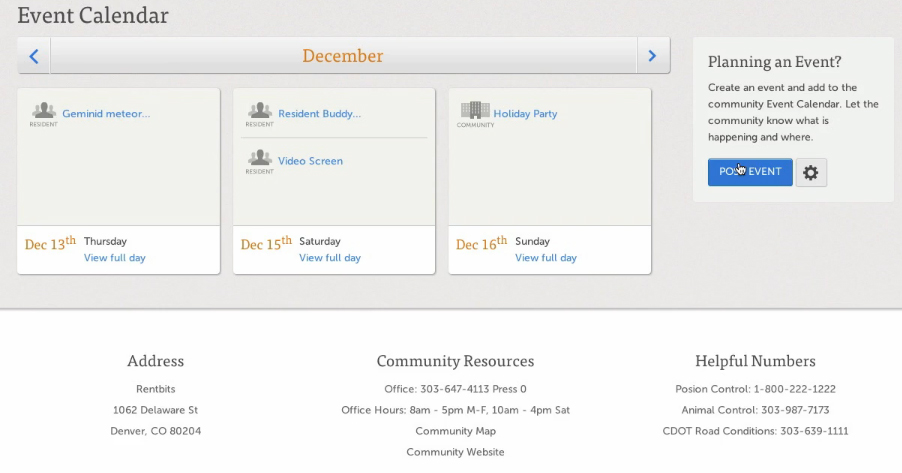Go to the previous month with left arrow
This screenshot has width=902, height=473.
pos(34,56)
